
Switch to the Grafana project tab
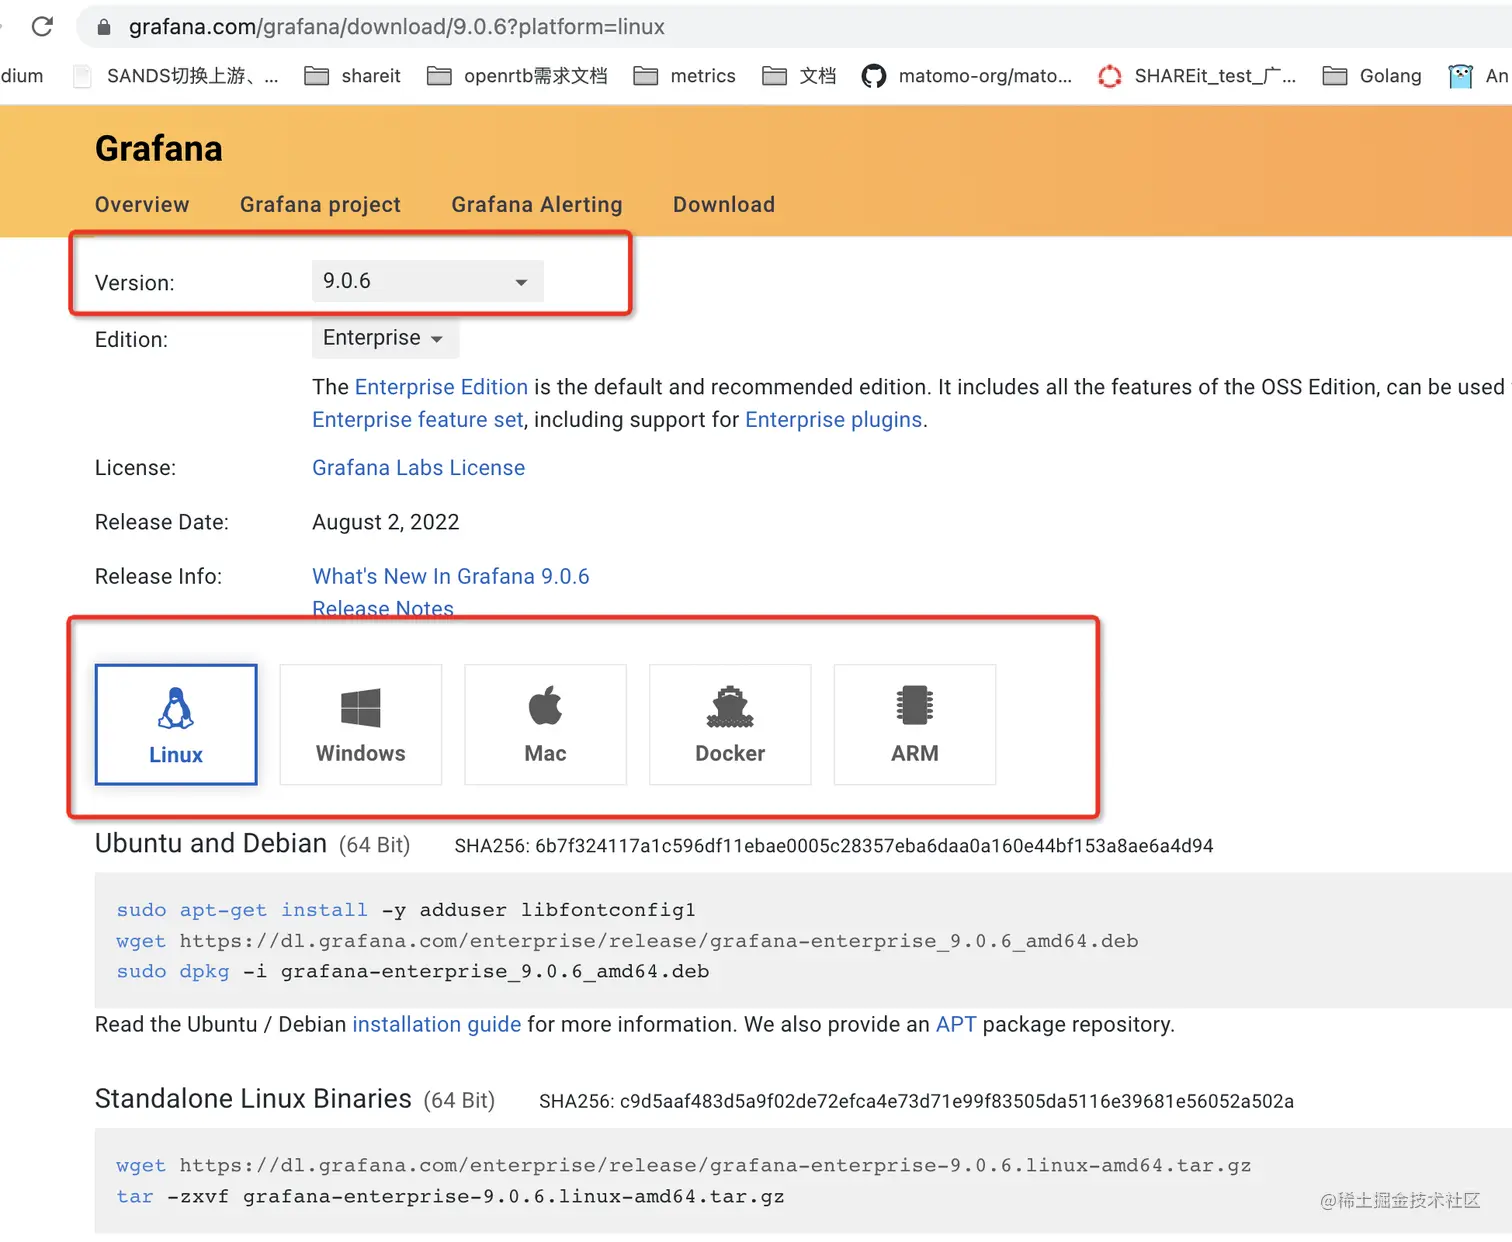(320, 205)
